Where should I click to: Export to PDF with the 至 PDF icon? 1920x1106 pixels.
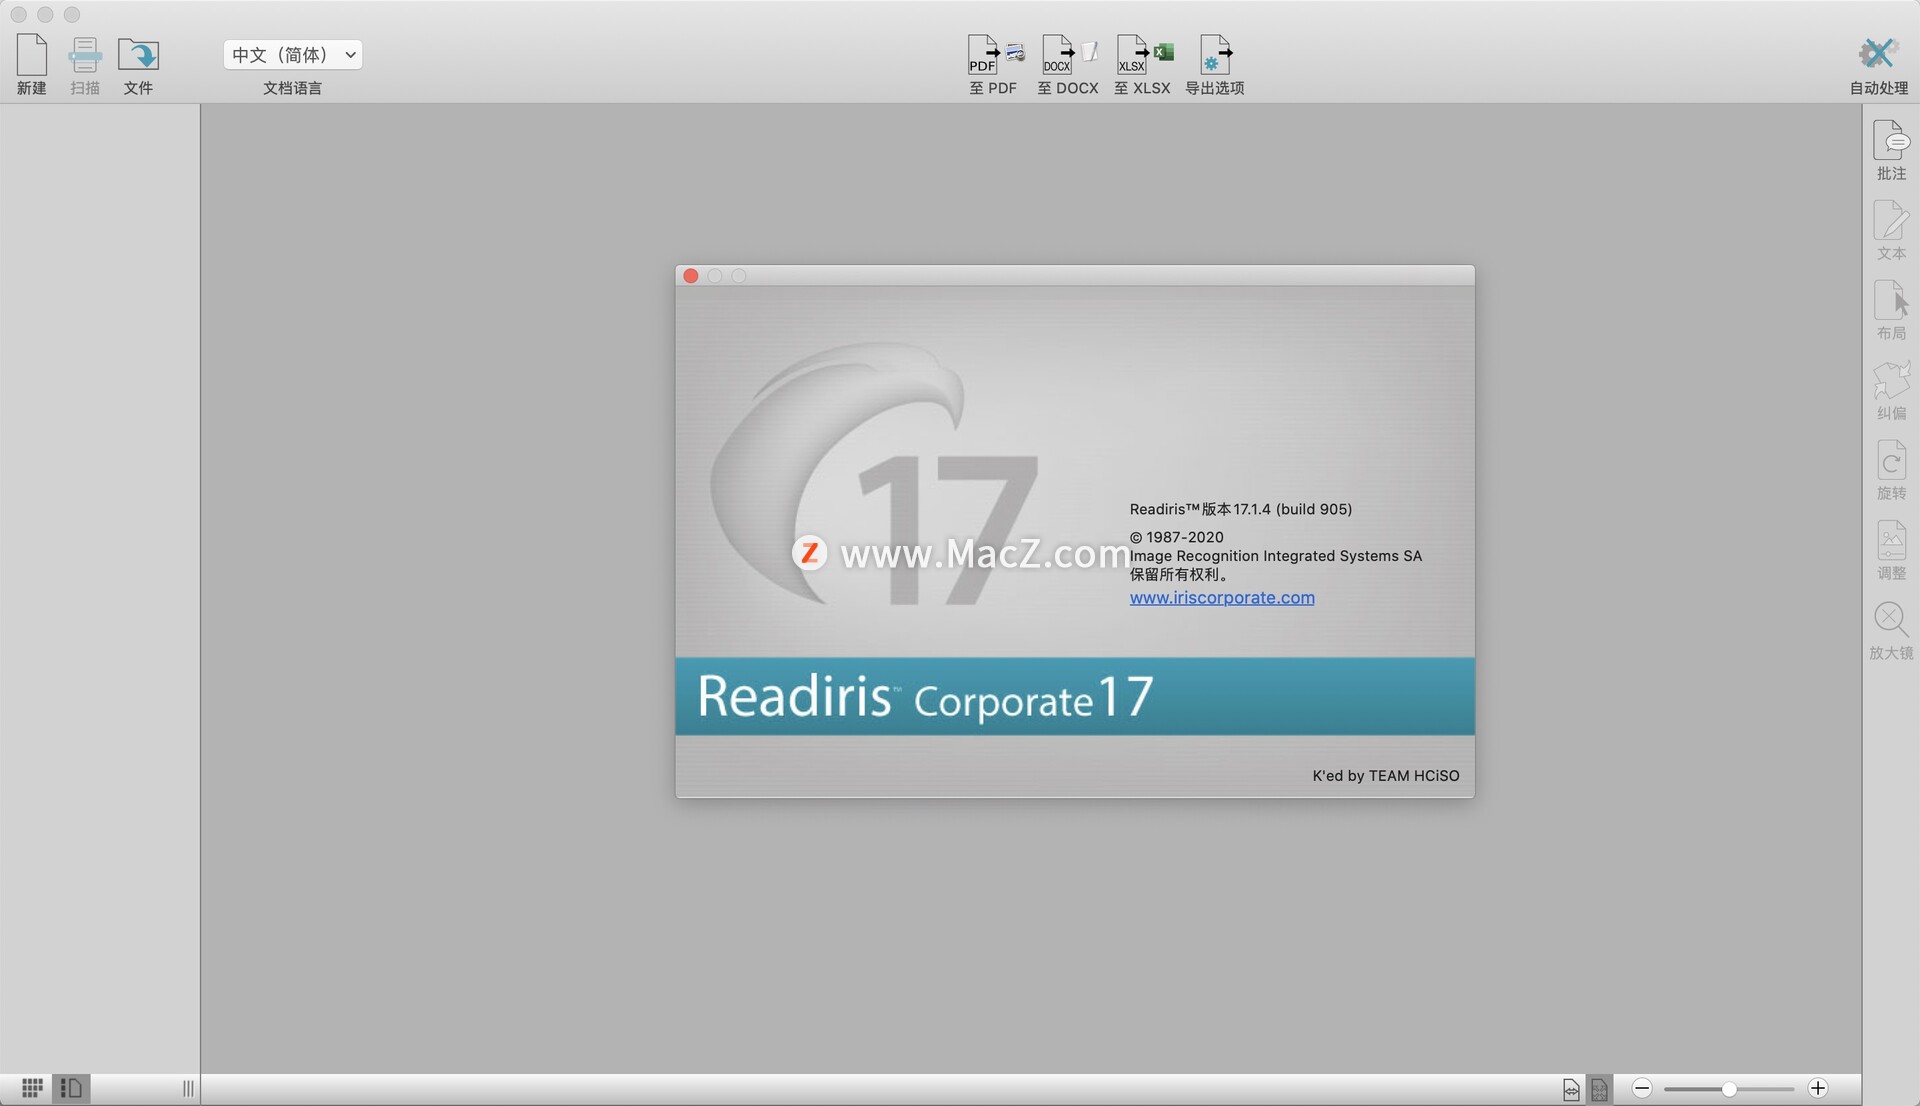coord(983,54)
